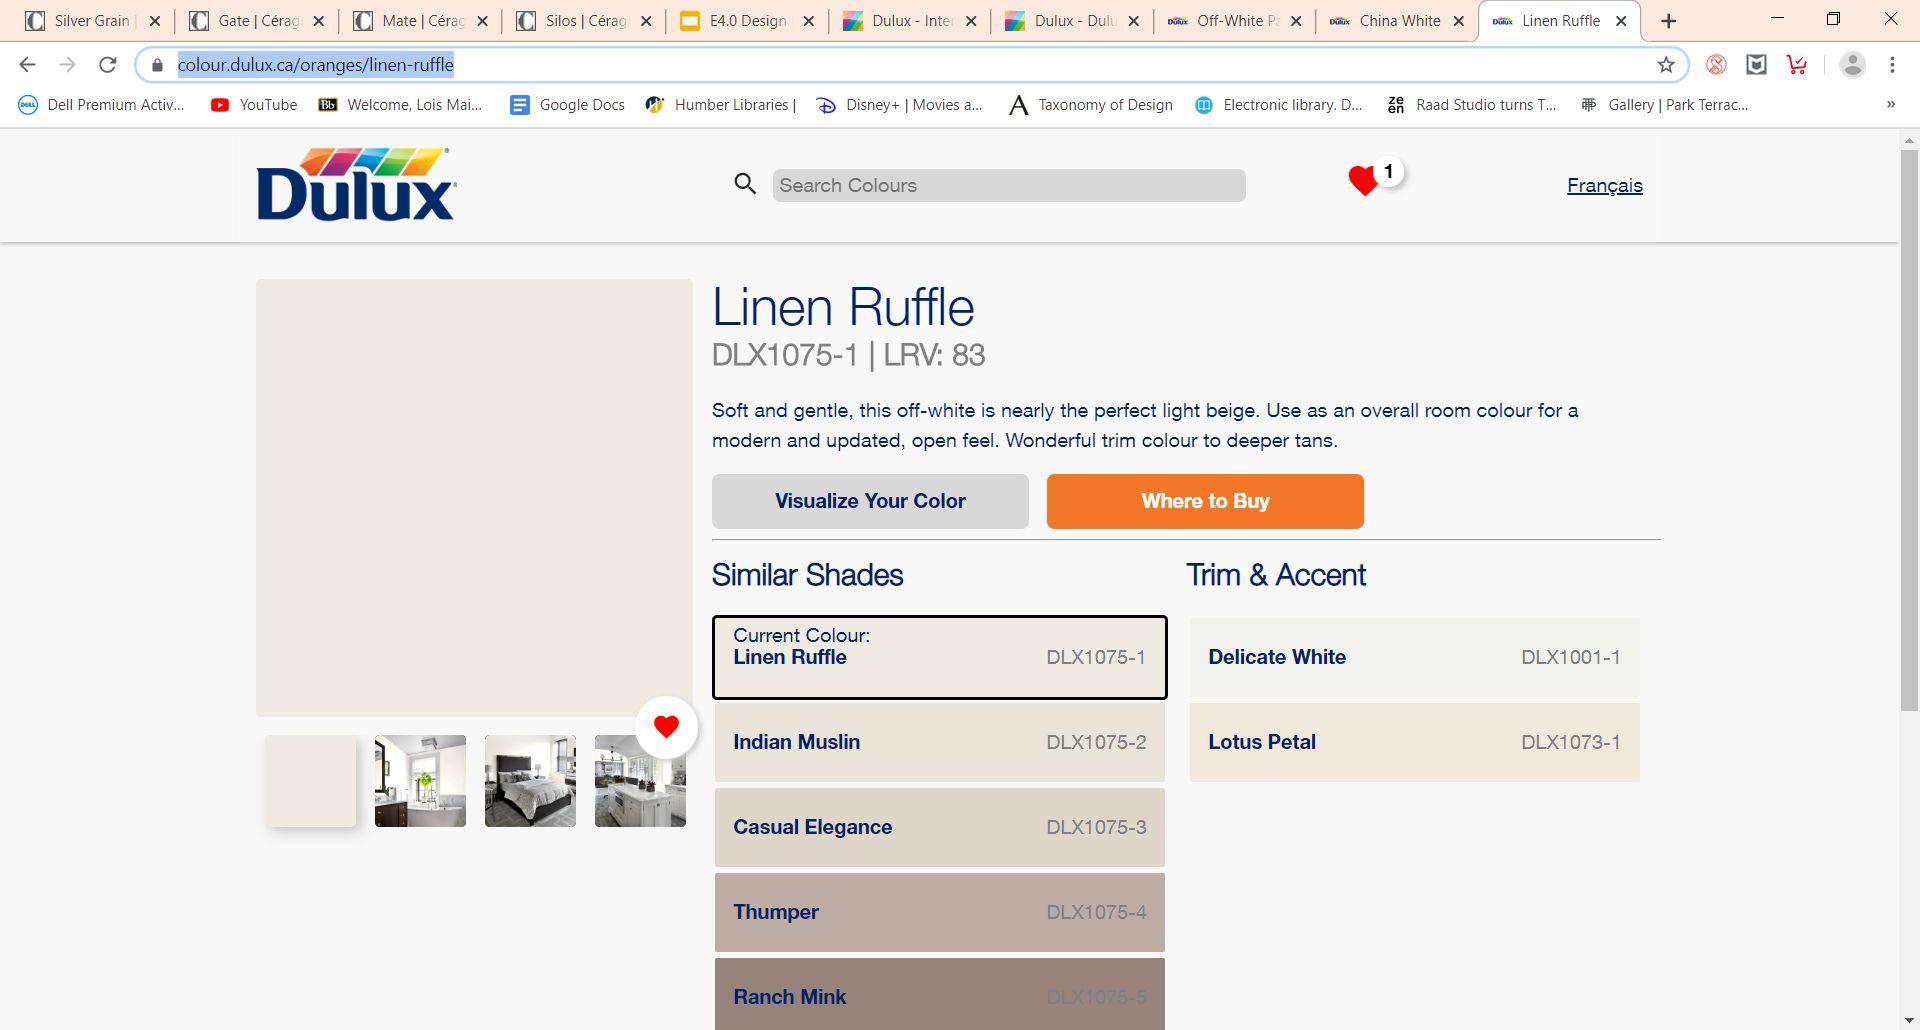The height and width of the screenshot is (1030, 1920).
Task: Switch to Silos Céragrès tab
Action: (x=584, y=21)
